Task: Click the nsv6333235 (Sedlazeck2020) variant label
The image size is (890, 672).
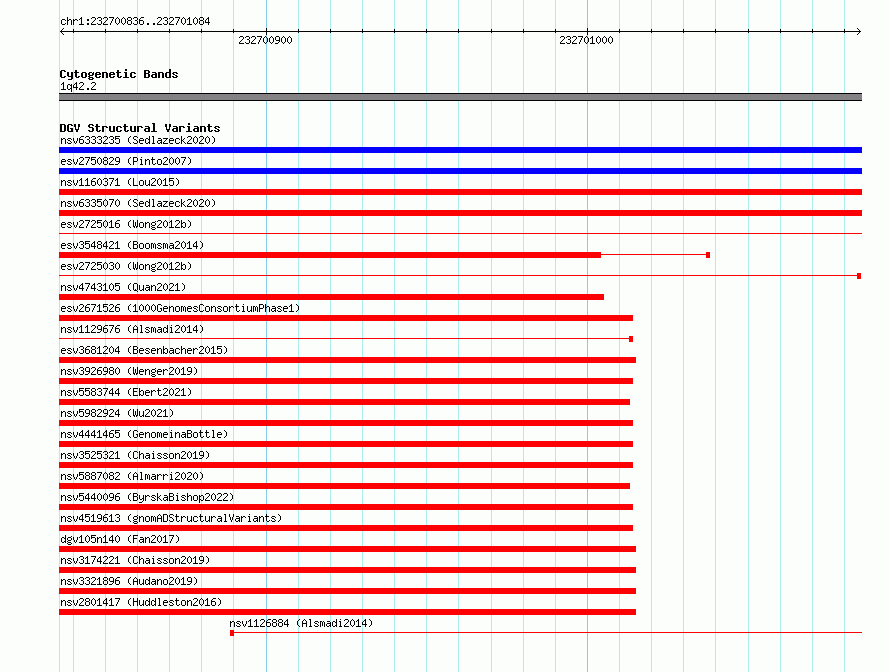Action: (x=138, y=140)
